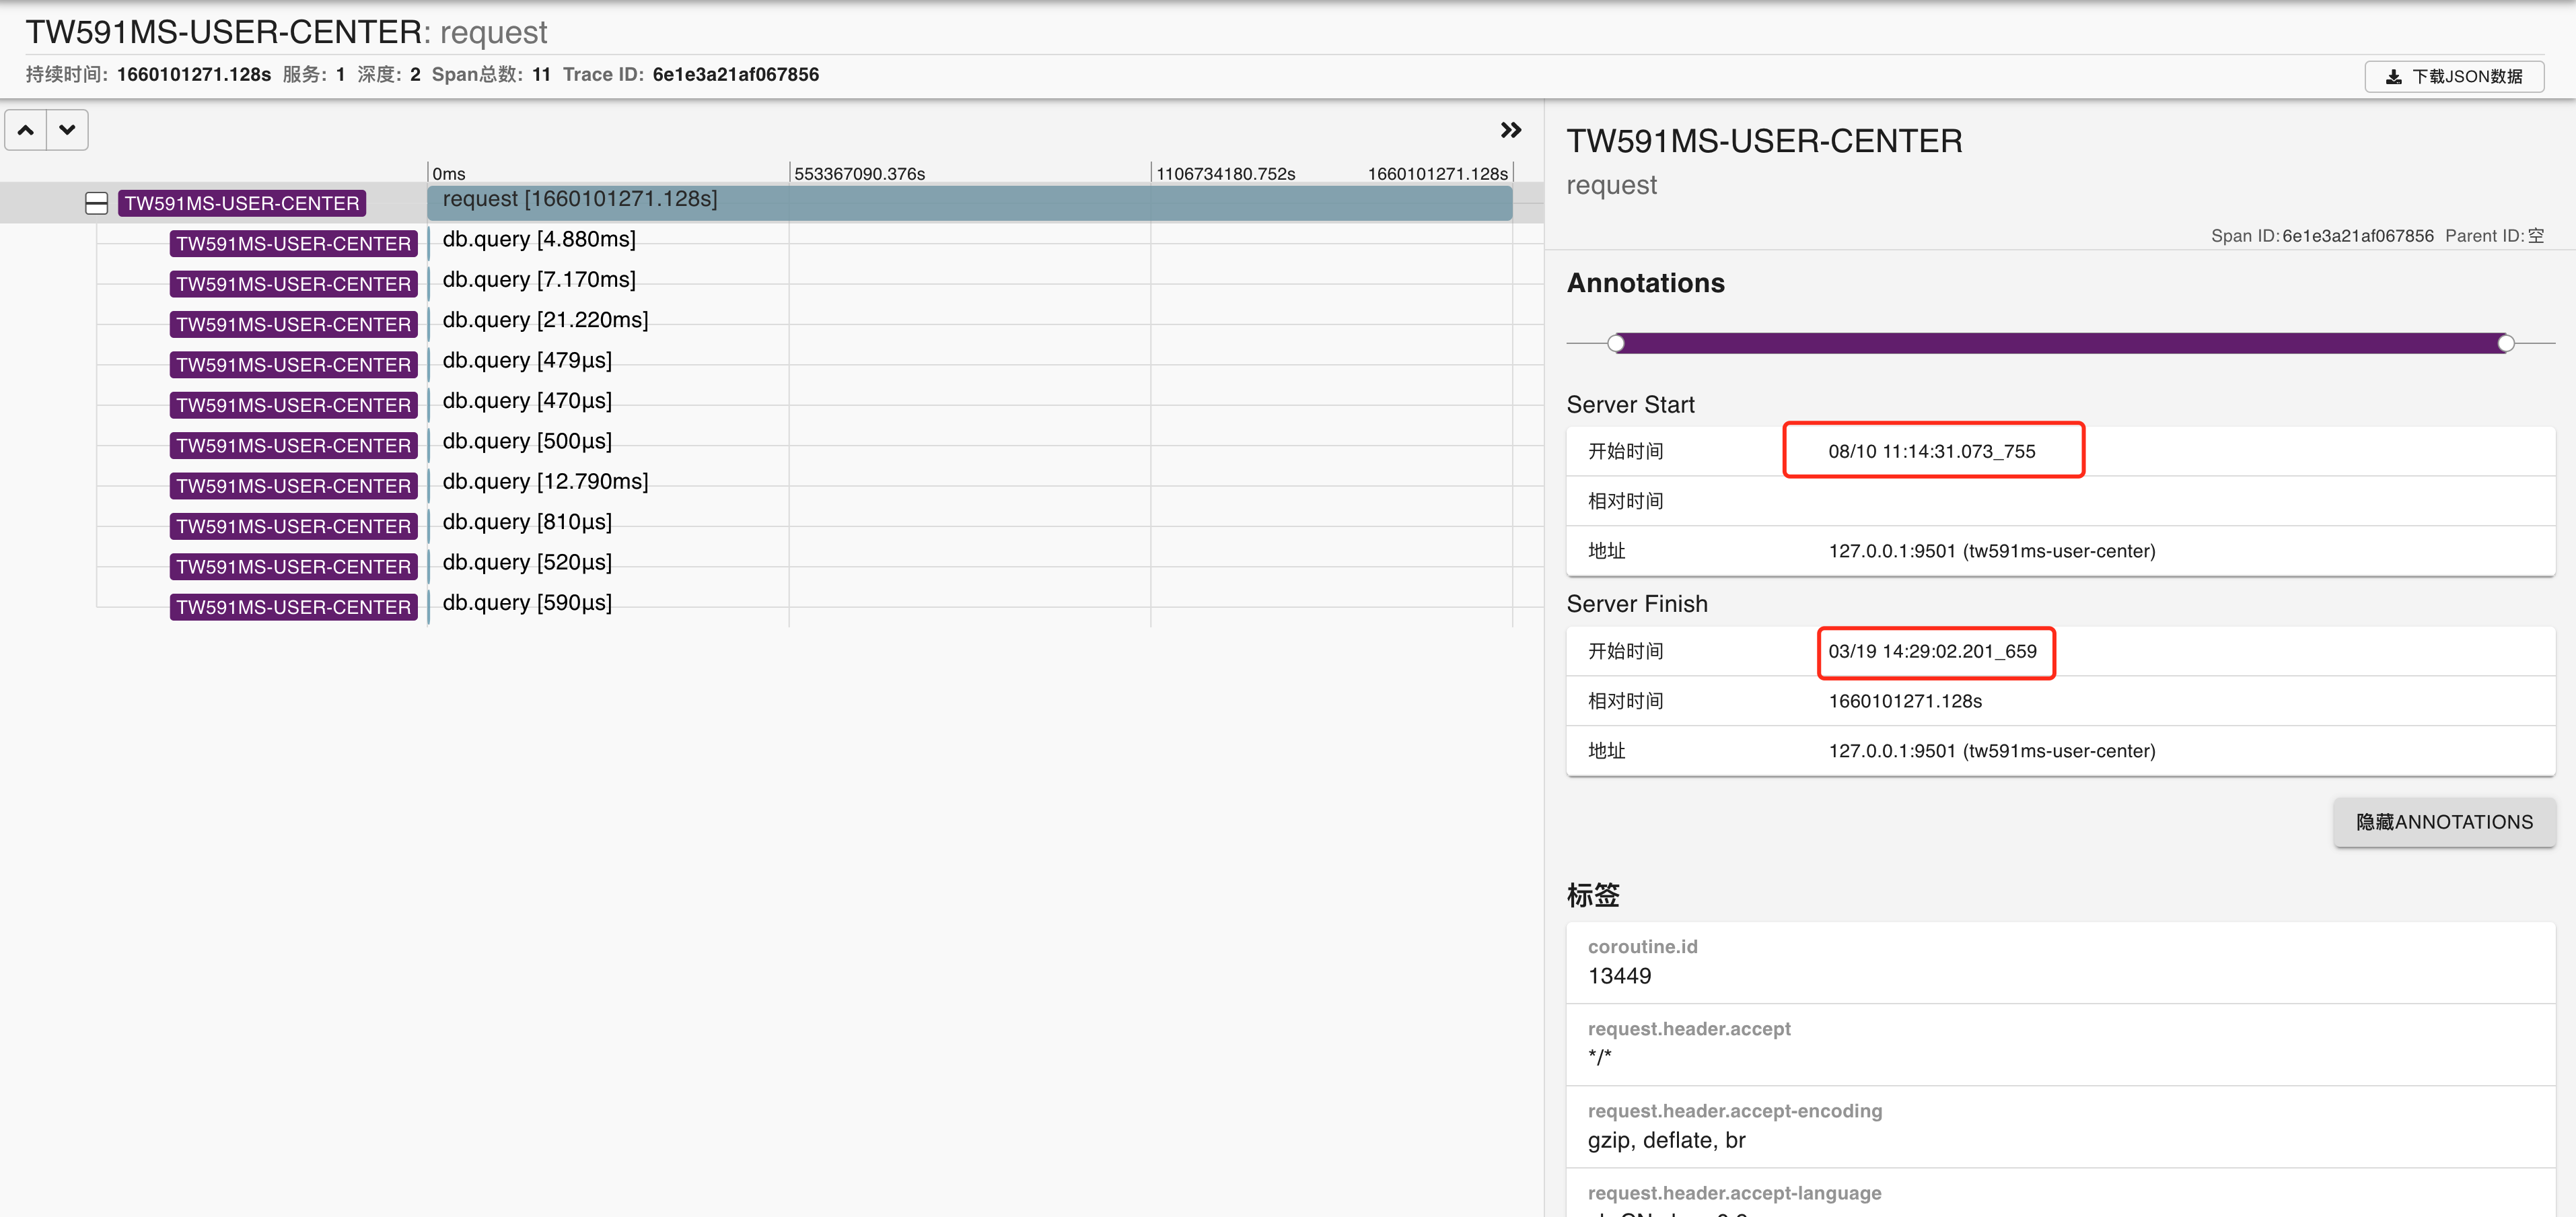Click the double-chevron icon to collapse timeline
The image size is (2576, 1217).
tap(1510, 129)
